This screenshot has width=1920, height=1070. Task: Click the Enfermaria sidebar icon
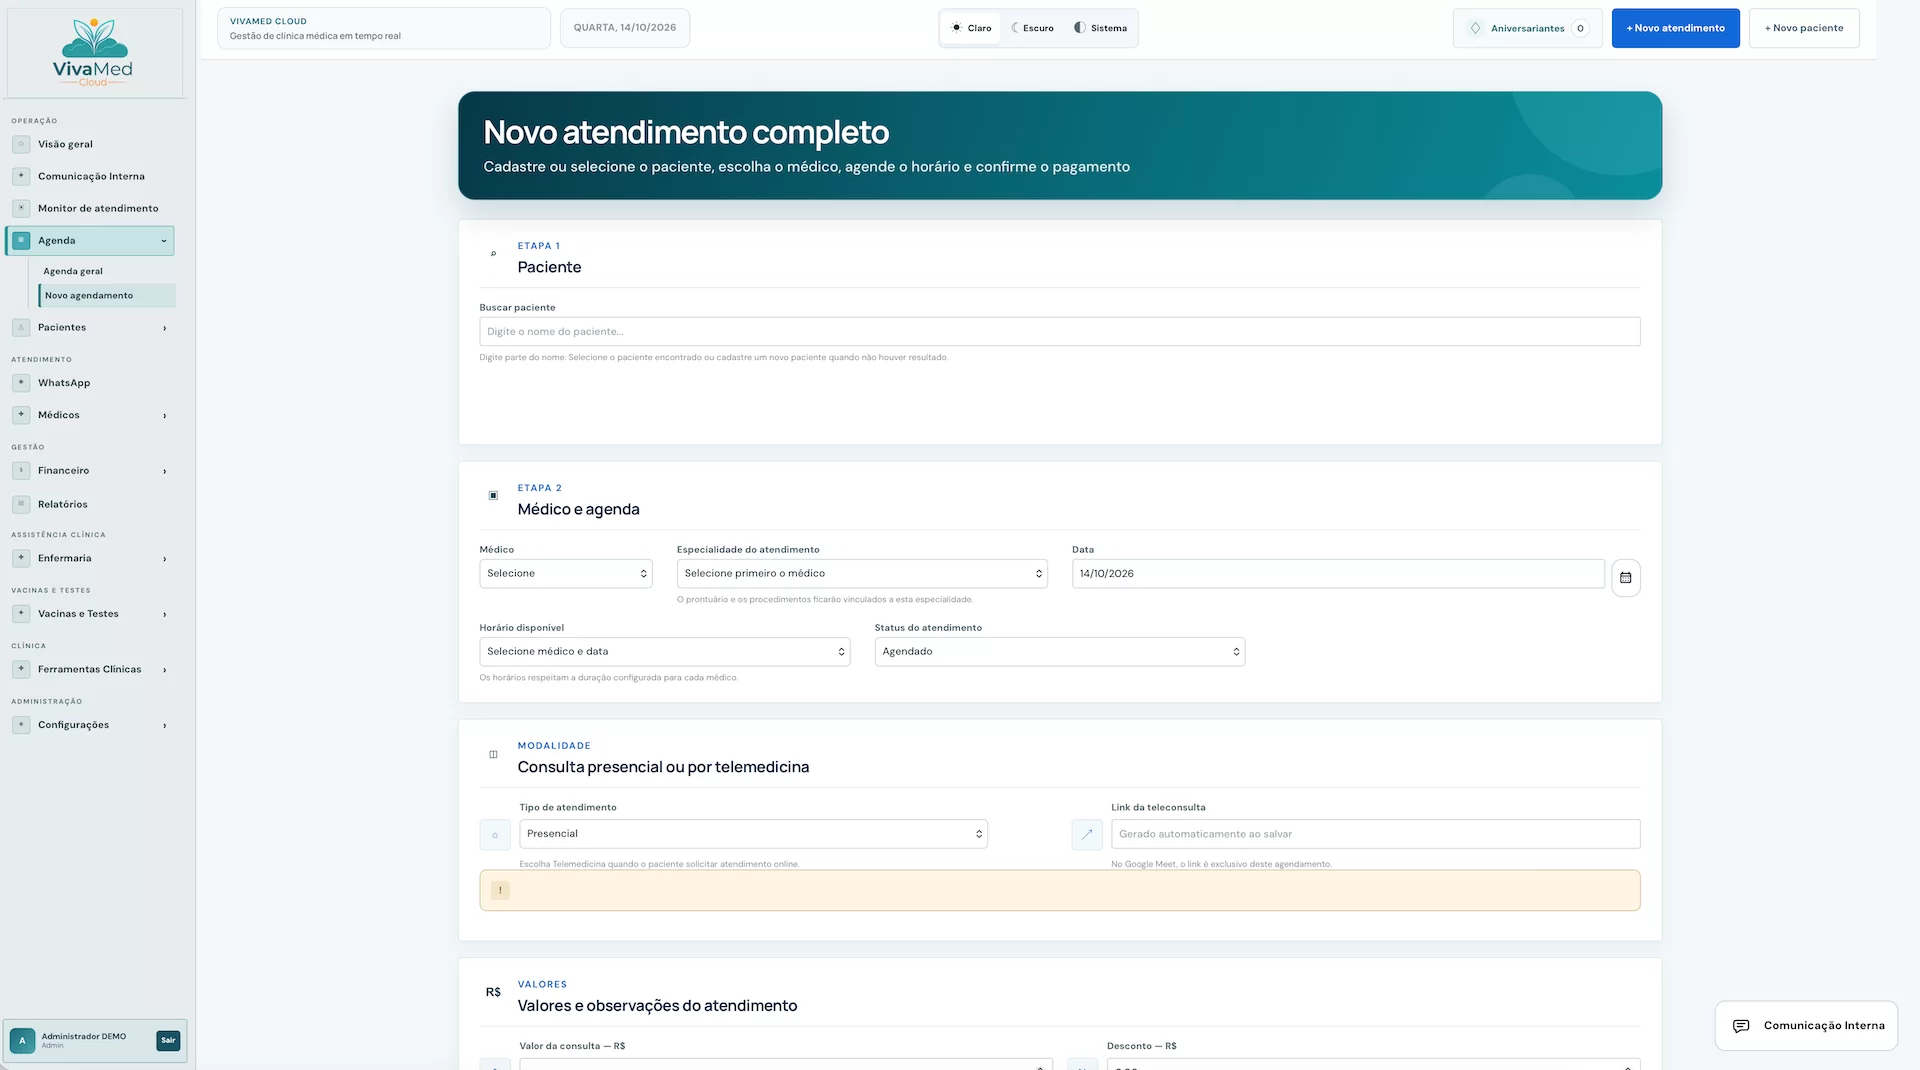tap(21, 558)
